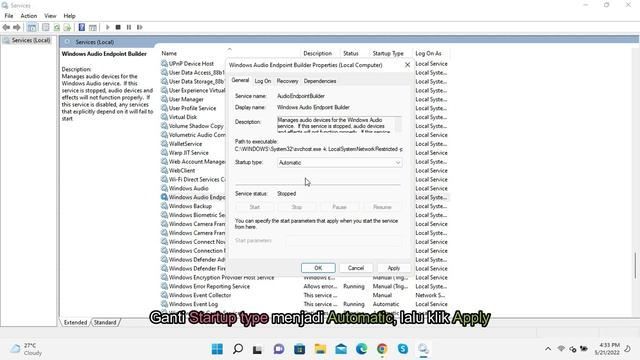Click the Stop Service square icon
Screen dimensions: 640x360
(x=118, y=27)
